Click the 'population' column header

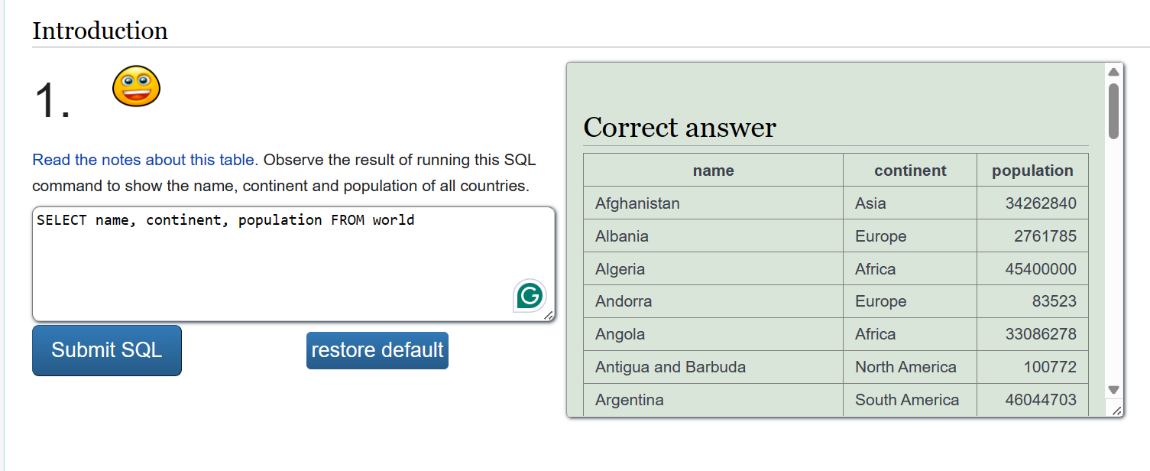[1033, 170]
